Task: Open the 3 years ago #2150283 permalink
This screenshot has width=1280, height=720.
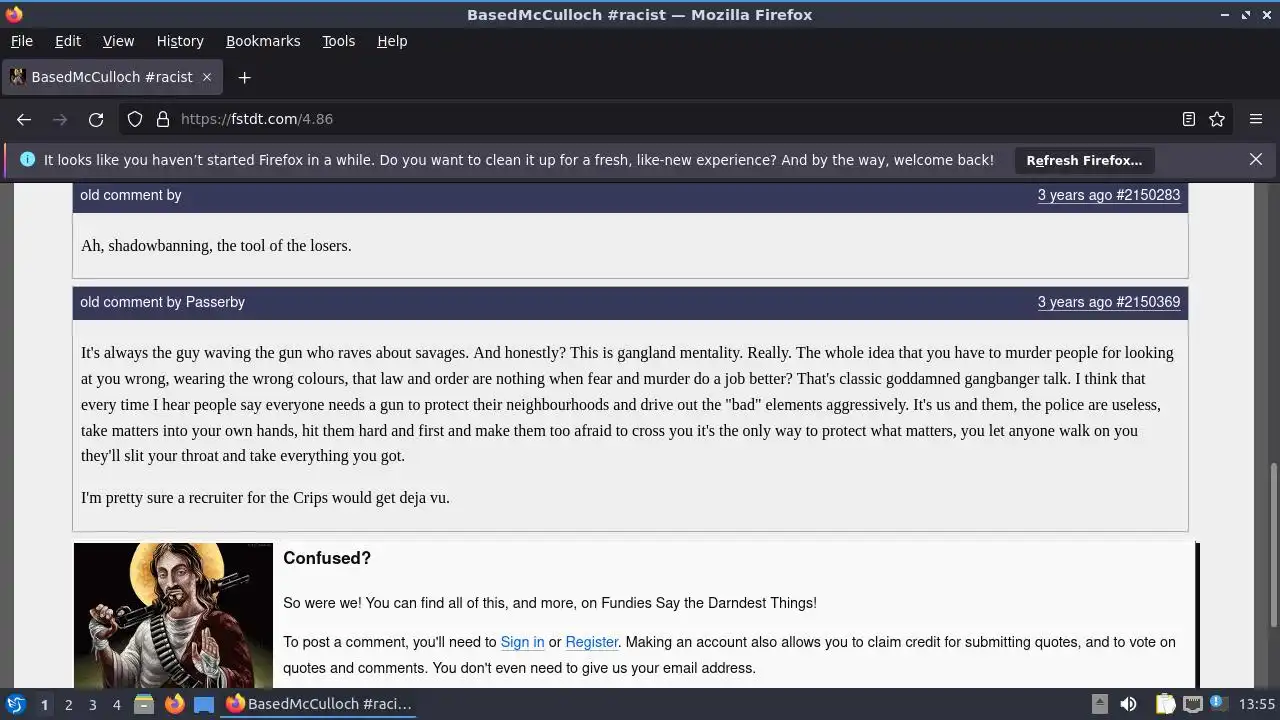Action: point(1108,195)
